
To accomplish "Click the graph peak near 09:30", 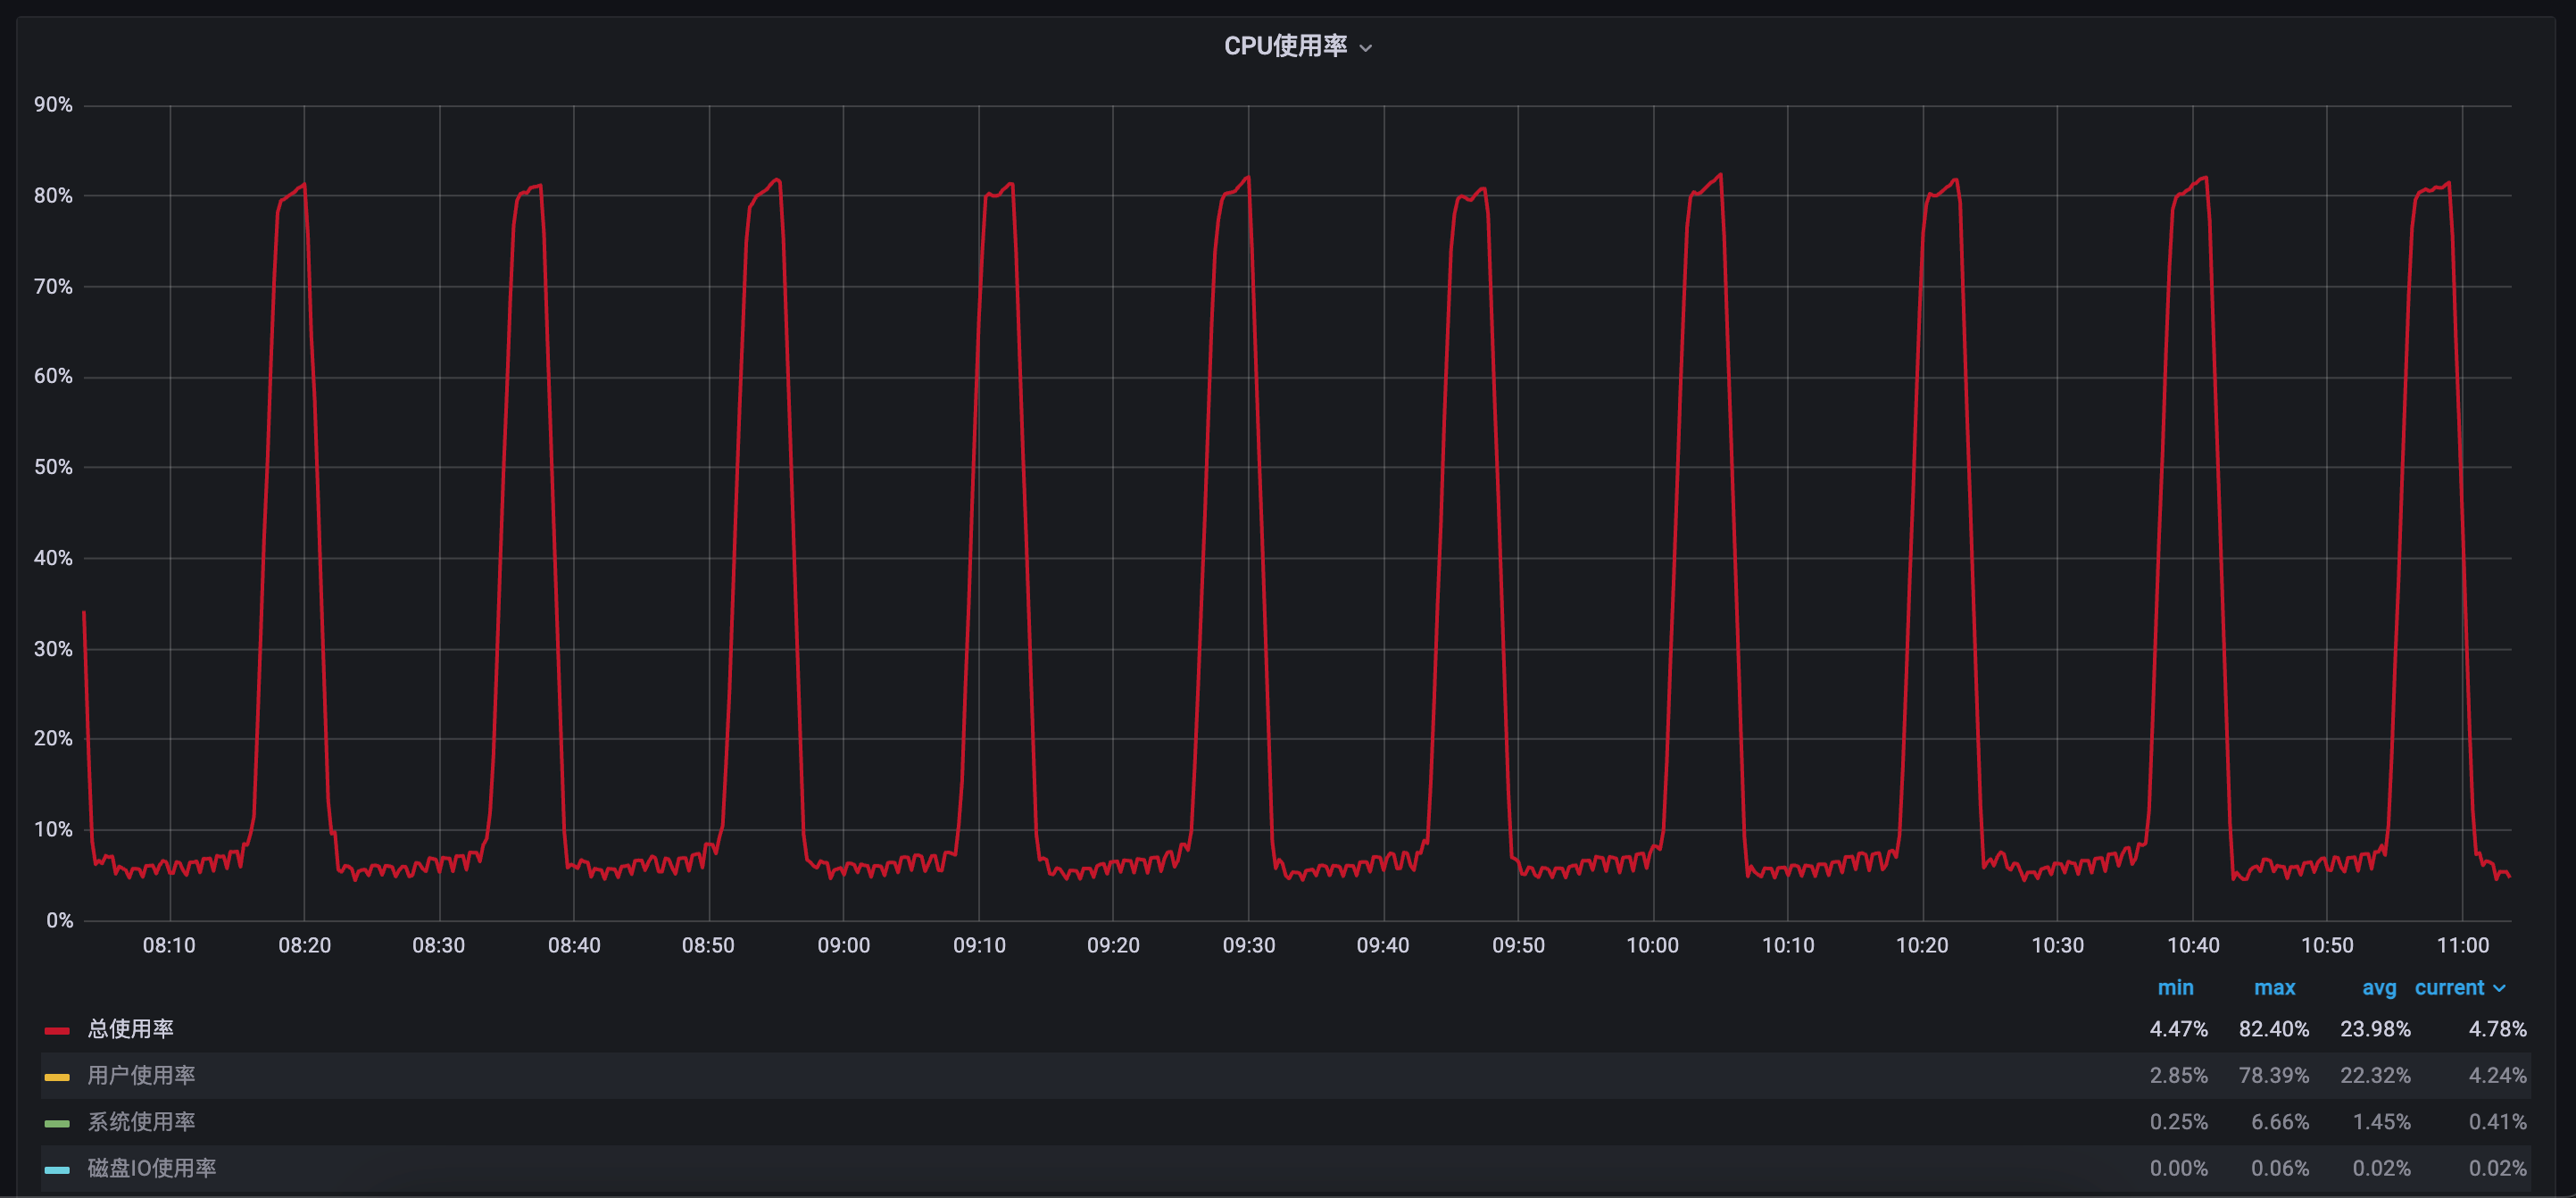I will [x=1247, y=179].
